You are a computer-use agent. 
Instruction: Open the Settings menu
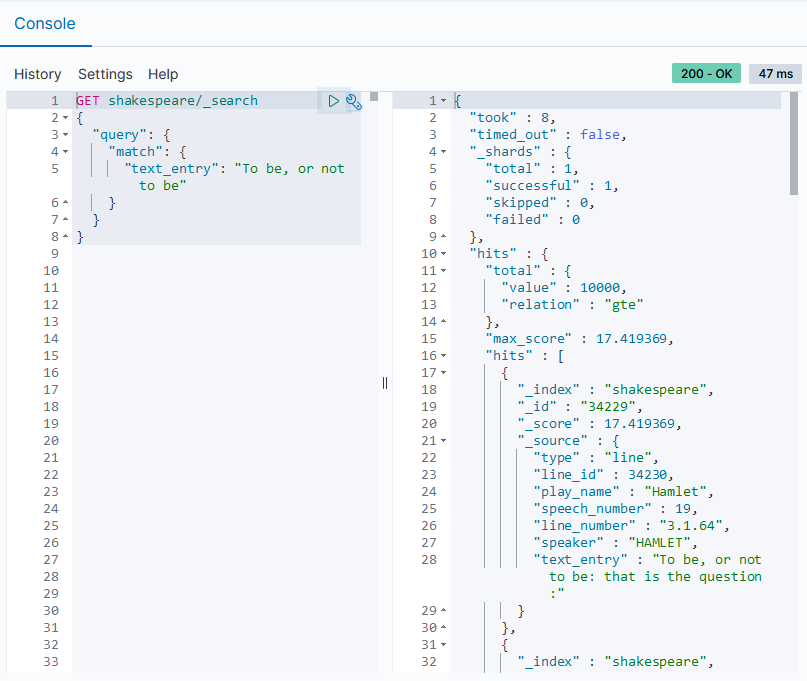pyautogui.click(x=104, y=74)
